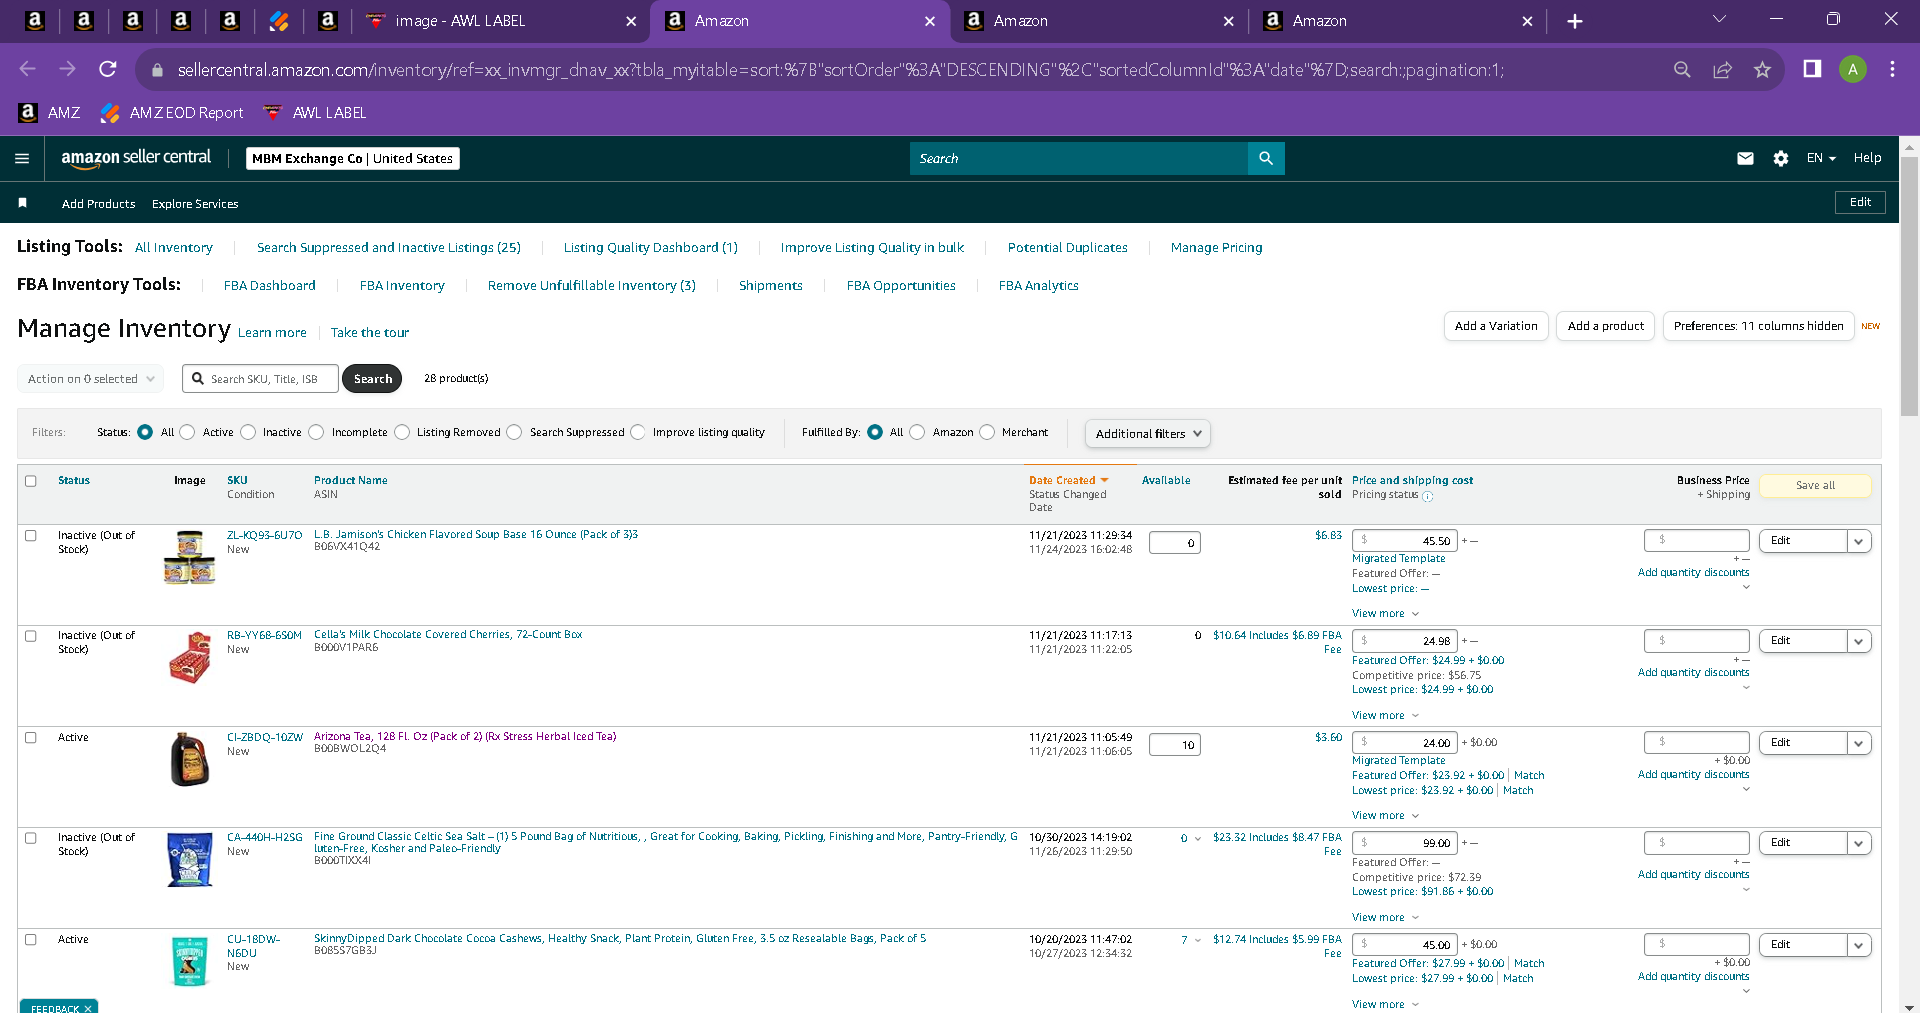1920x1013 pixels.
Task: Click the Search SKU, Title, ISBN field
Action: [x=260, y=379]
